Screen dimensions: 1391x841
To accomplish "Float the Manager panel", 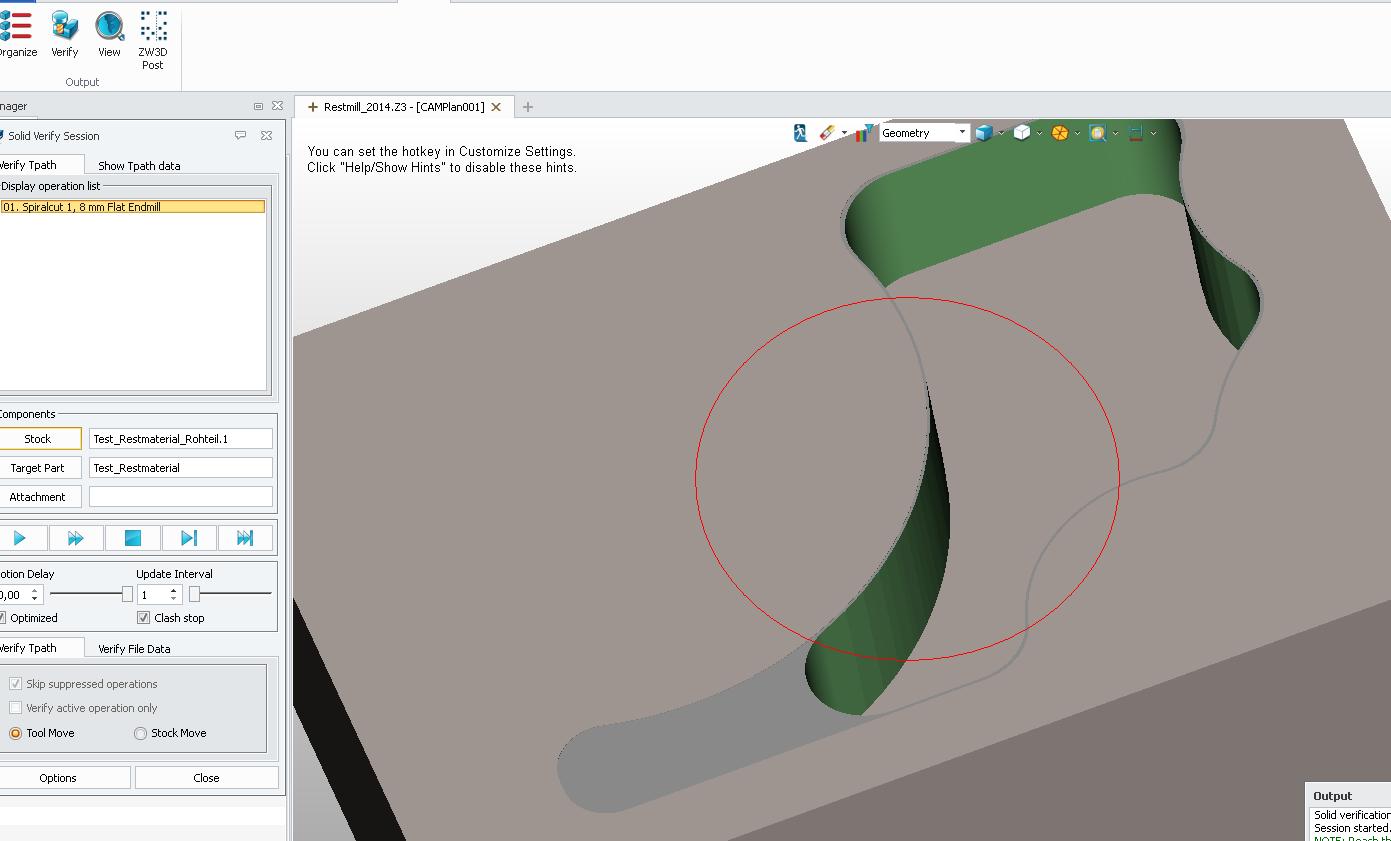I will click(258, 106).
